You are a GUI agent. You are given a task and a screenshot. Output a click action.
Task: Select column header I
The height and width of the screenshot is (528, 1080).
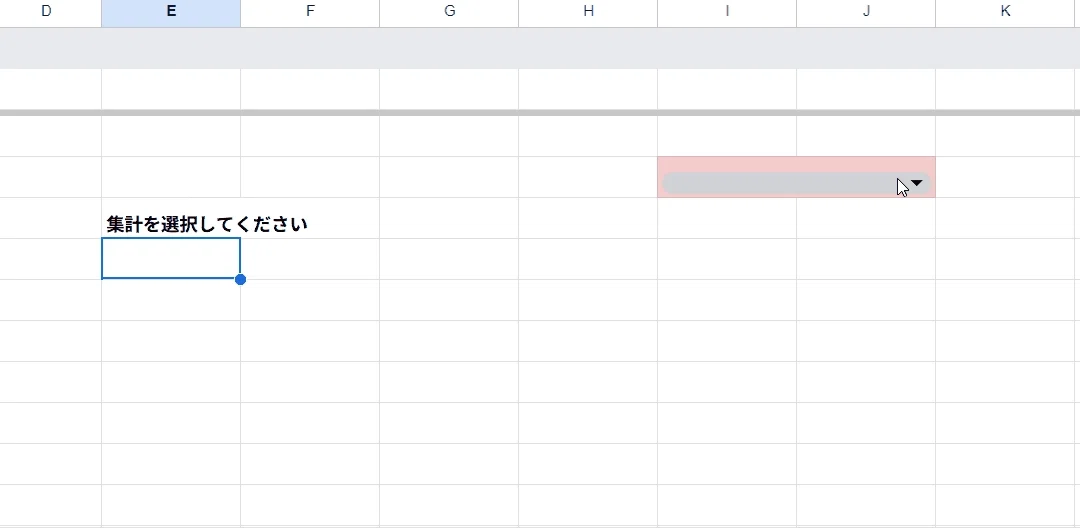[727, 10]
